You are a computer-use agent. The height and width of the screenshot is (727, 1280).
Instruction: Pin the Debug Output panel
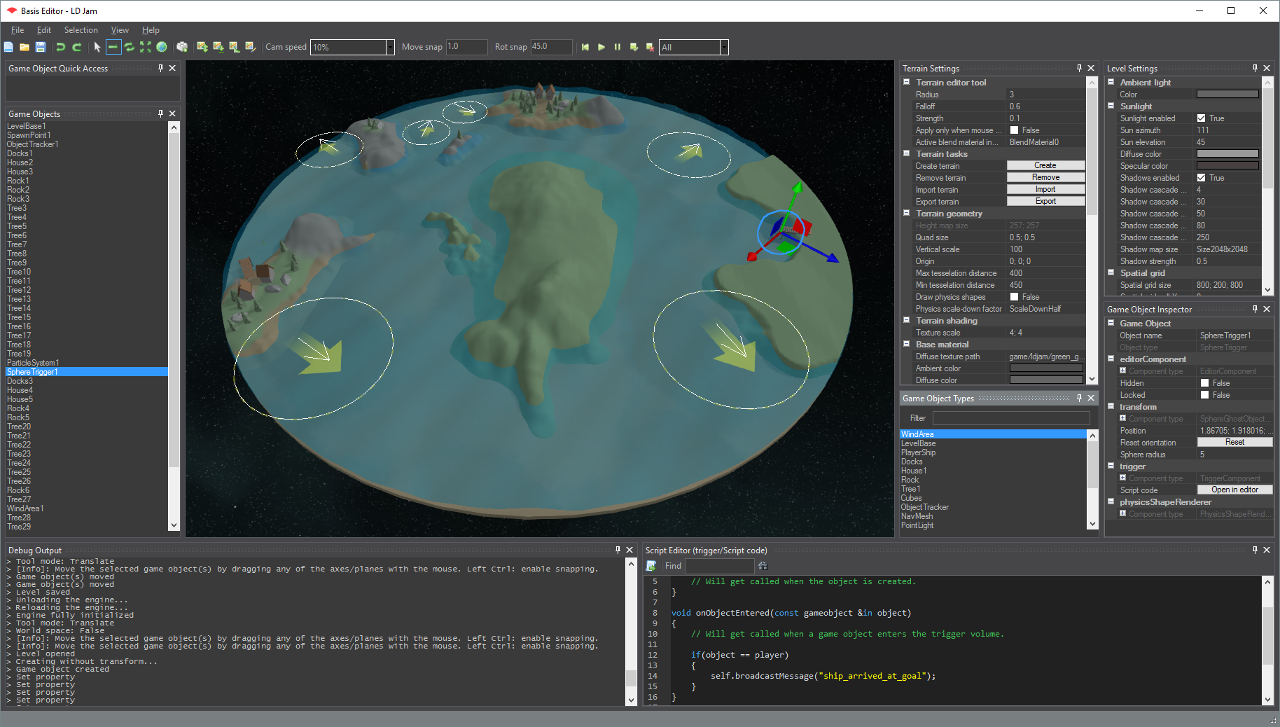click(619, 550)
